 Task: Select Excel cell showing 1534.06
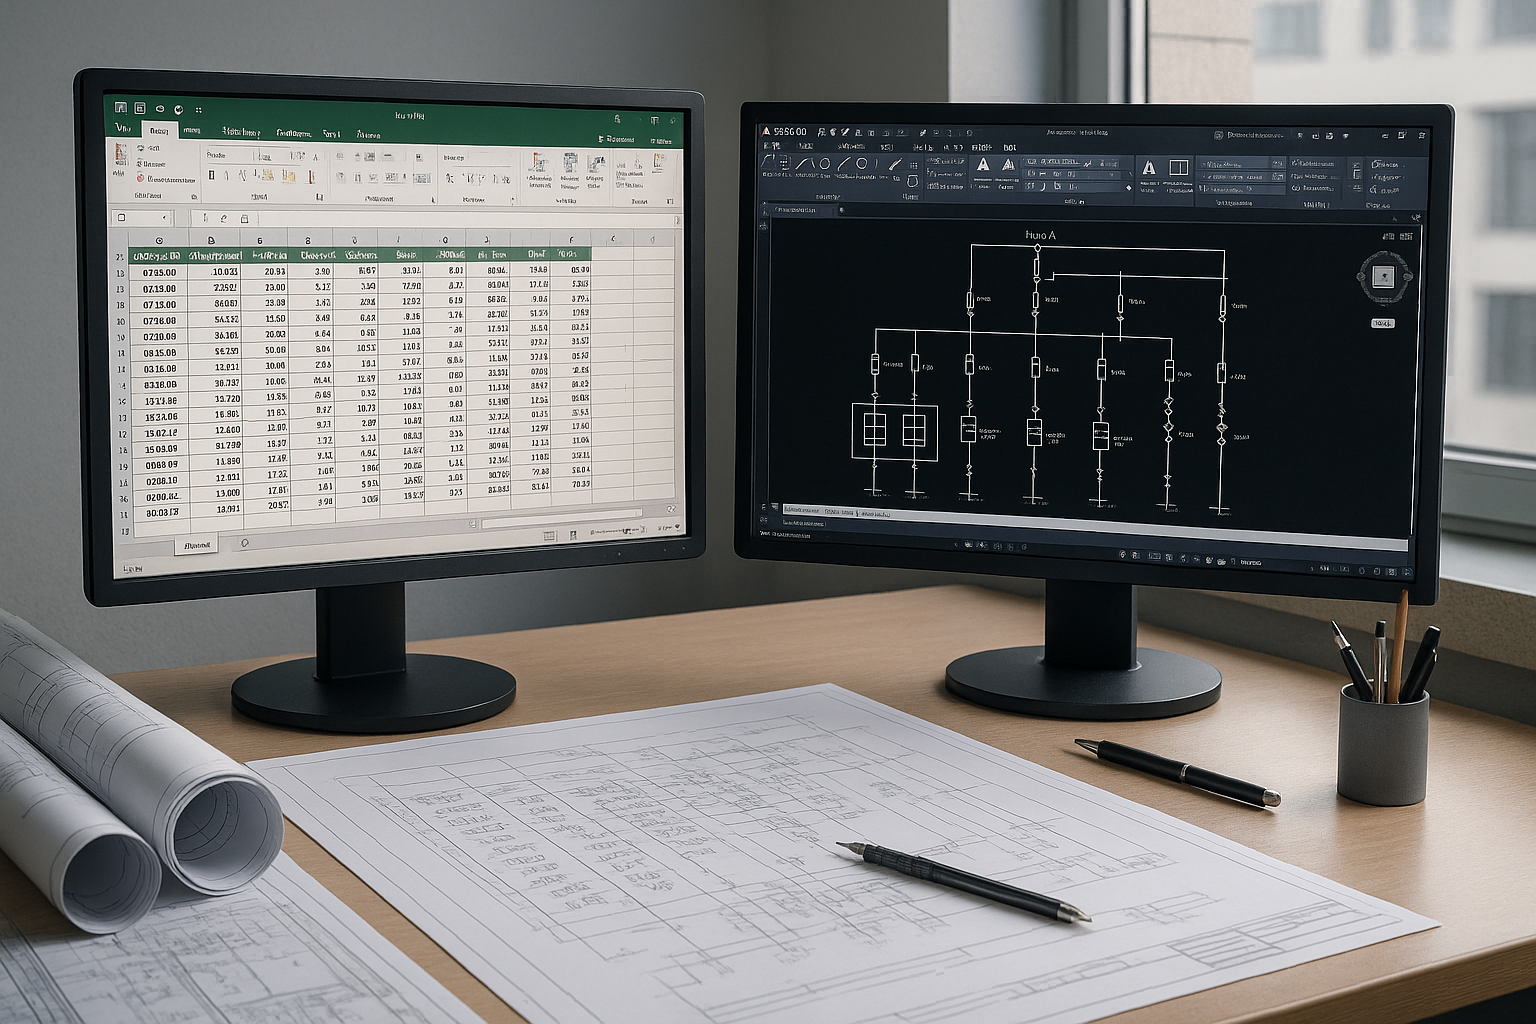[x=161, y=417]
